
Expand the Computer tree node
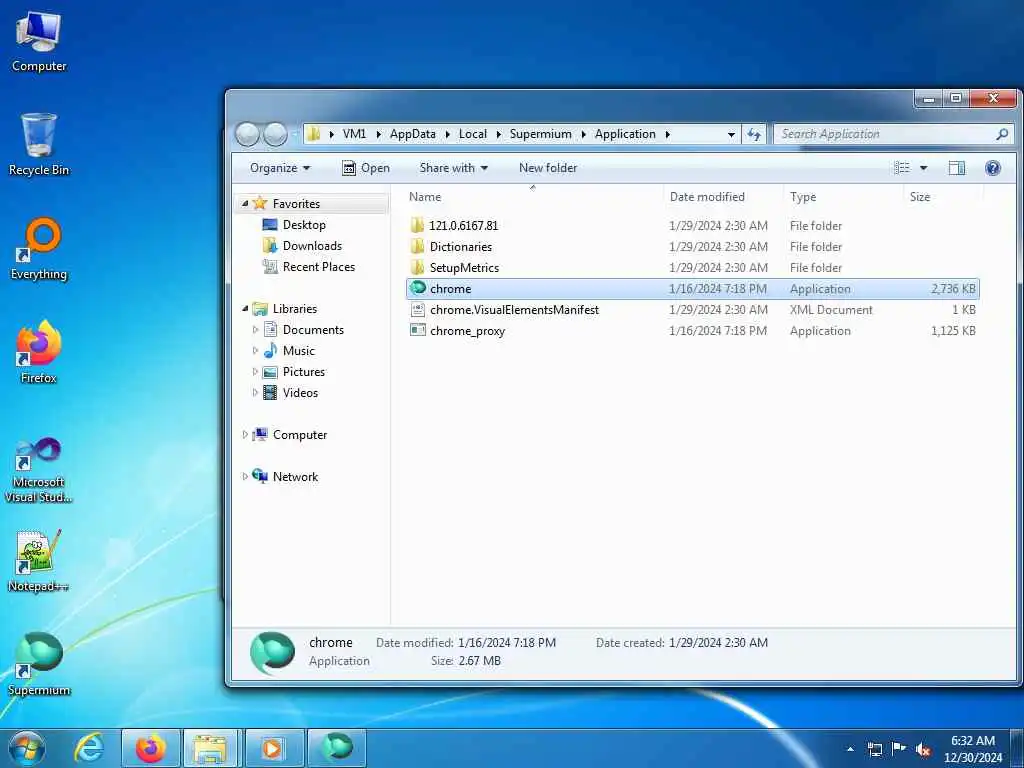pos(245,434)
